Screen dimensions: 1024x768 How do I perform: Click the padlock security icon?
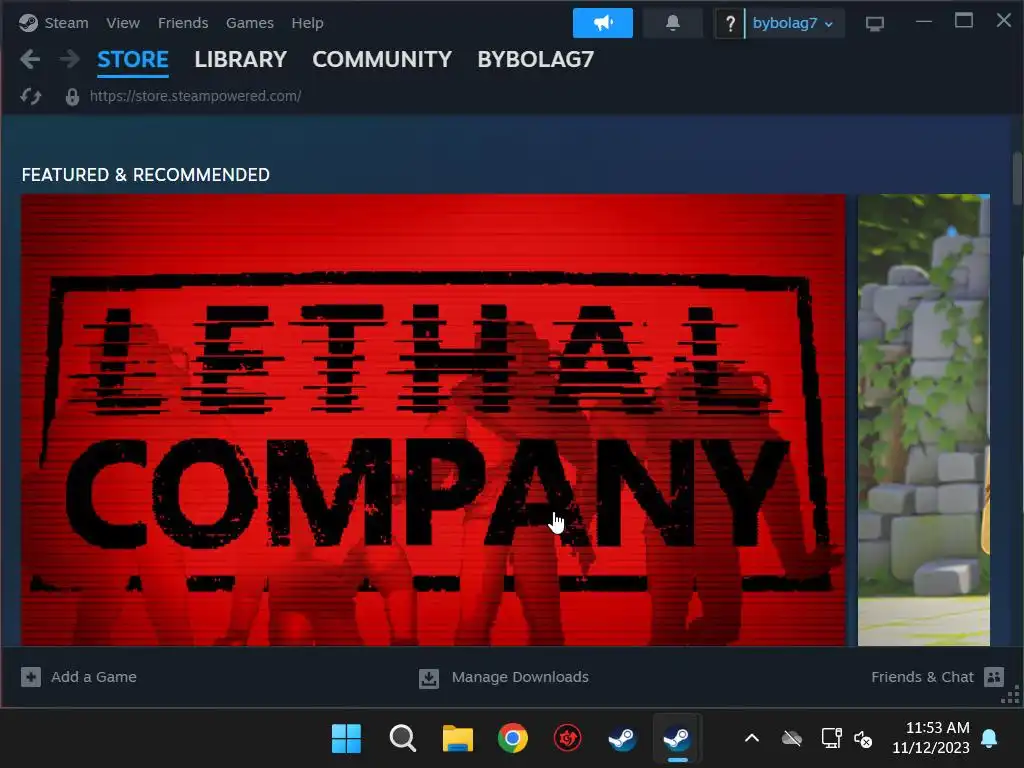pos(72,97)
